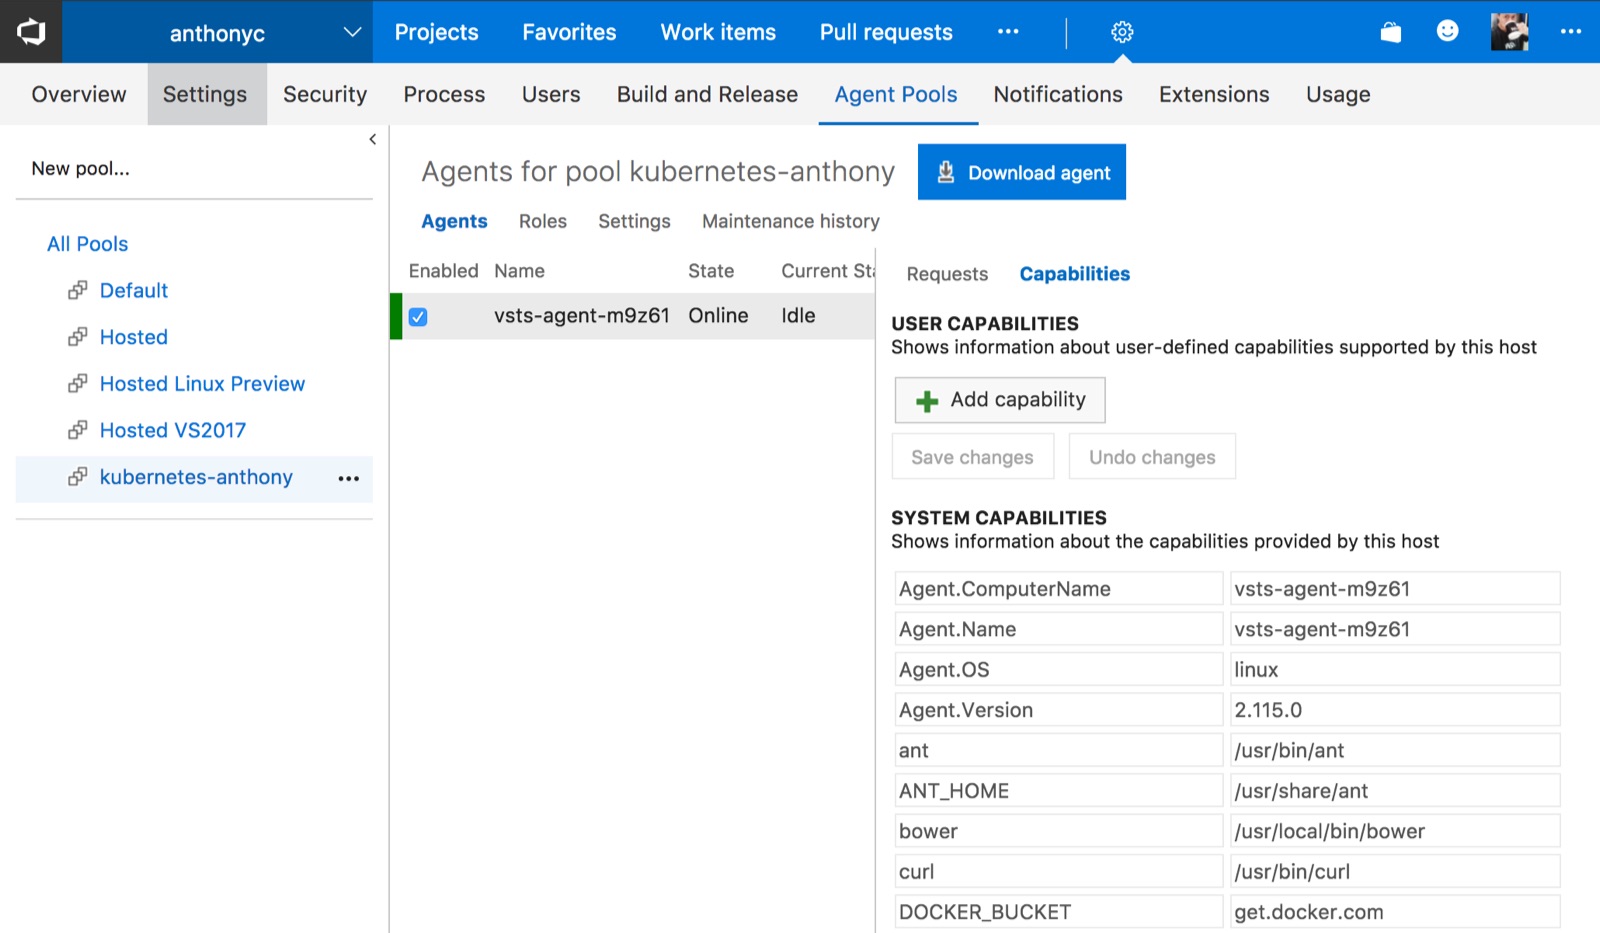Open the kubernetes-anthony pool actions ellipsis
The width and height of the screenshot is (1600, 933).
pos(348,479)
